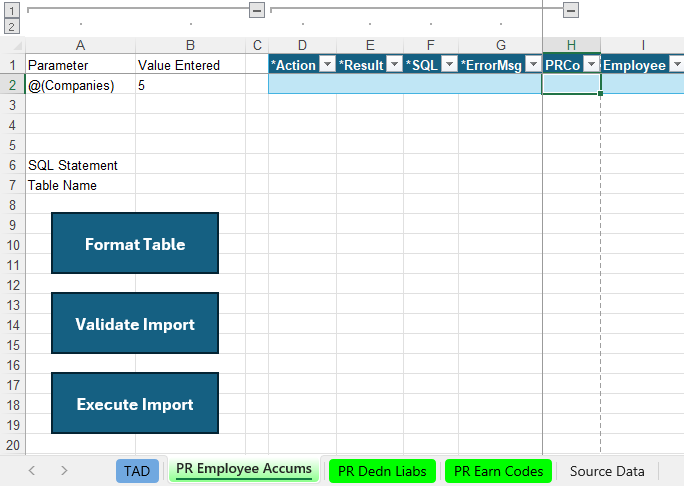Click empty cell B6 next to SQL Statement
This screenshot has height=486, width=684.
click(x=190, y=165)
